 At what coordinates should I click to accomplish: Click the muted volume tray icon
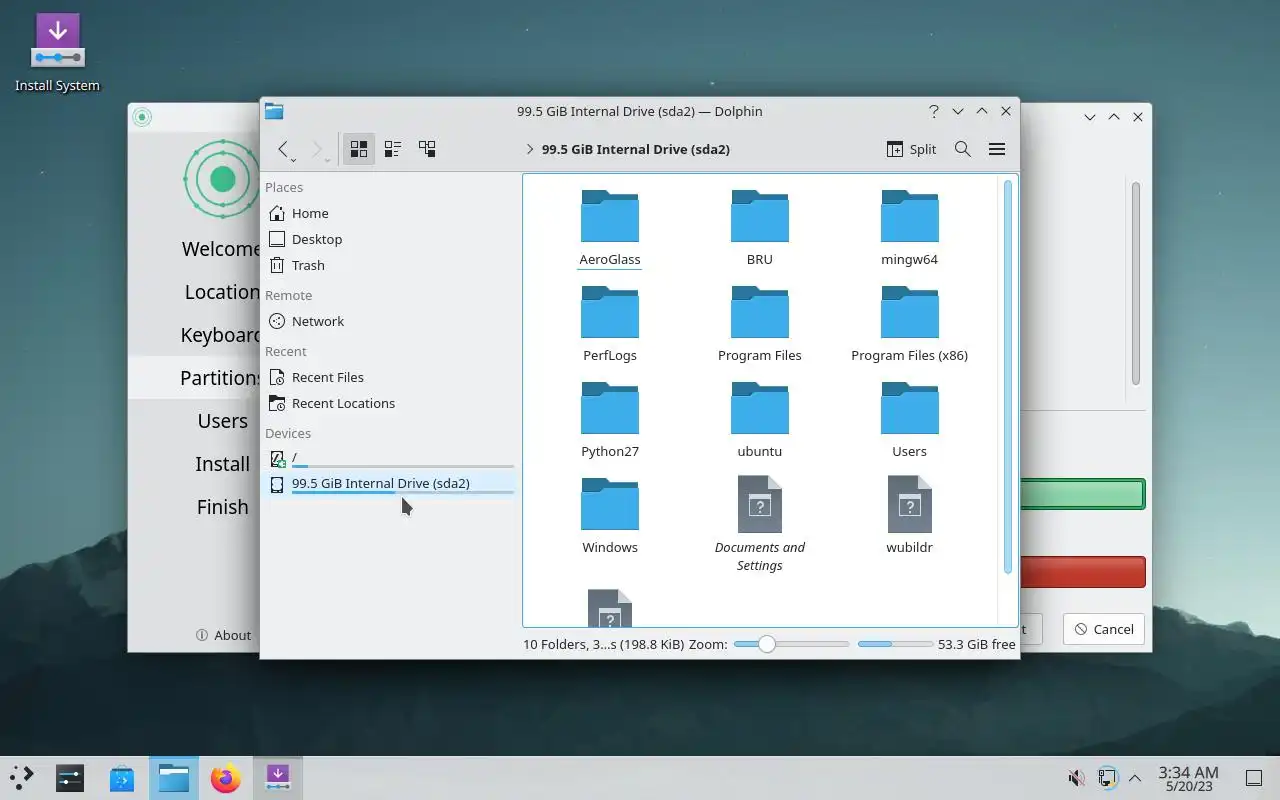click(x=1076, y=777)
